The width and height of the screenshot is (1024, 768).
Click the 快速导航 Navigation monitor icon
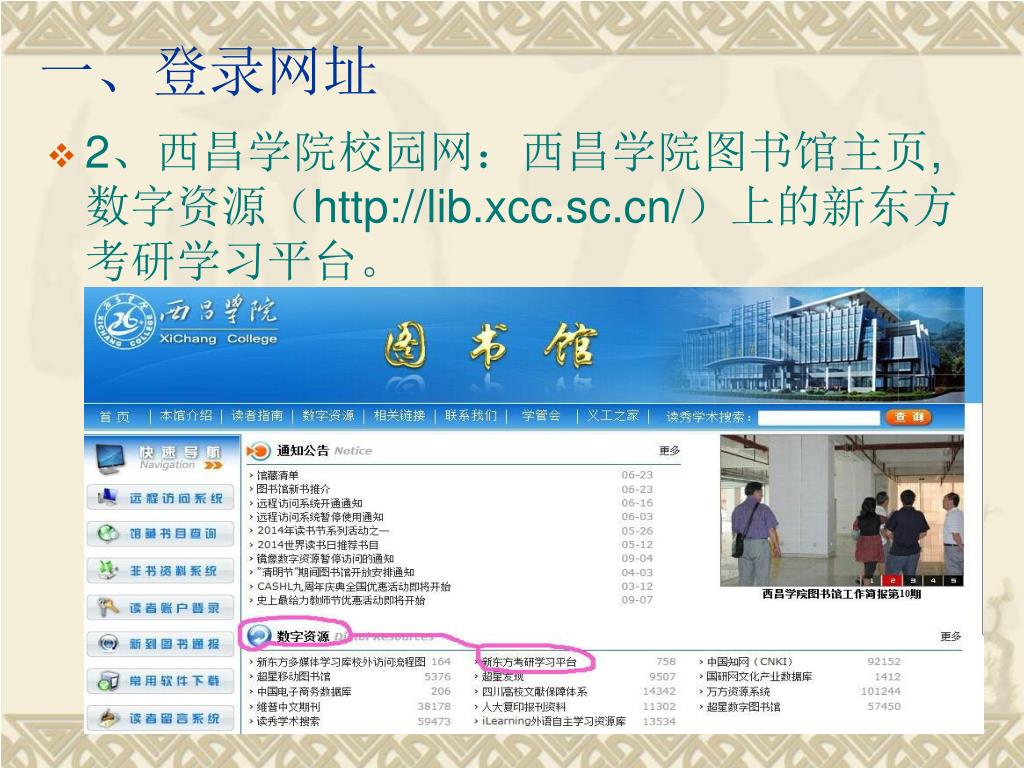point(110,457)
